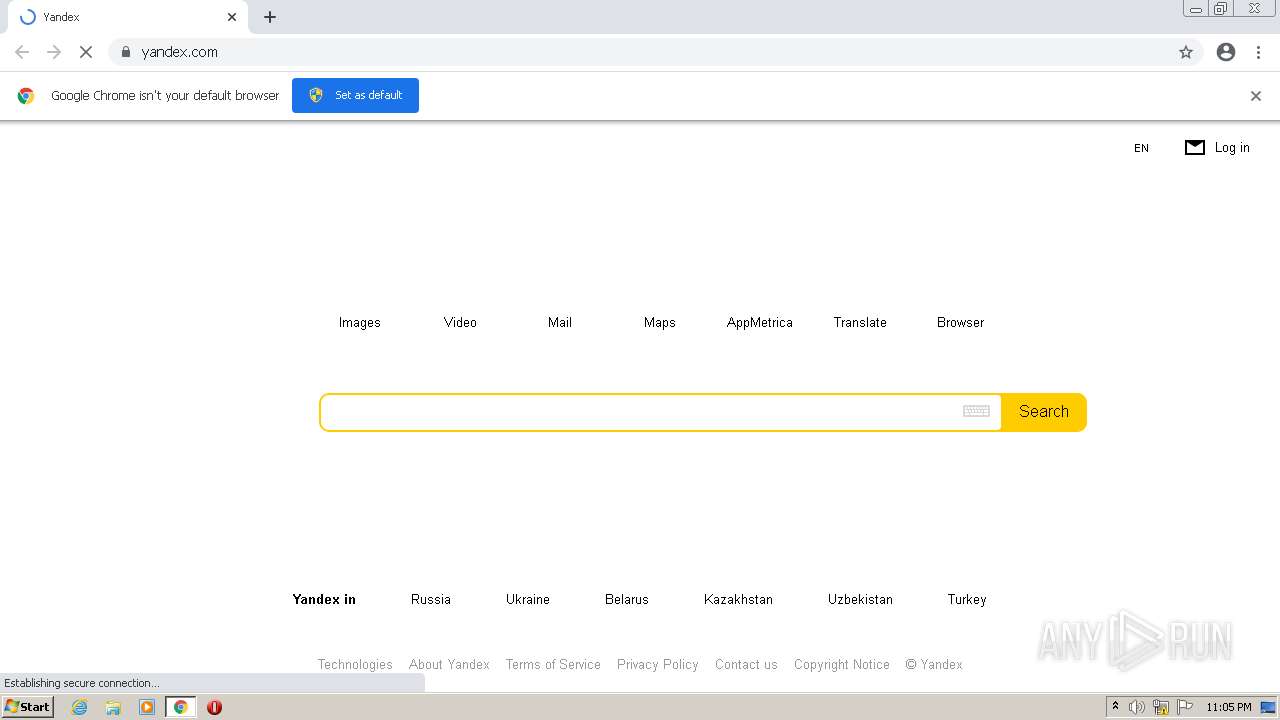
Task: Open network status icon in tray
Action: pyautogui.click(x=1161, y=707)
